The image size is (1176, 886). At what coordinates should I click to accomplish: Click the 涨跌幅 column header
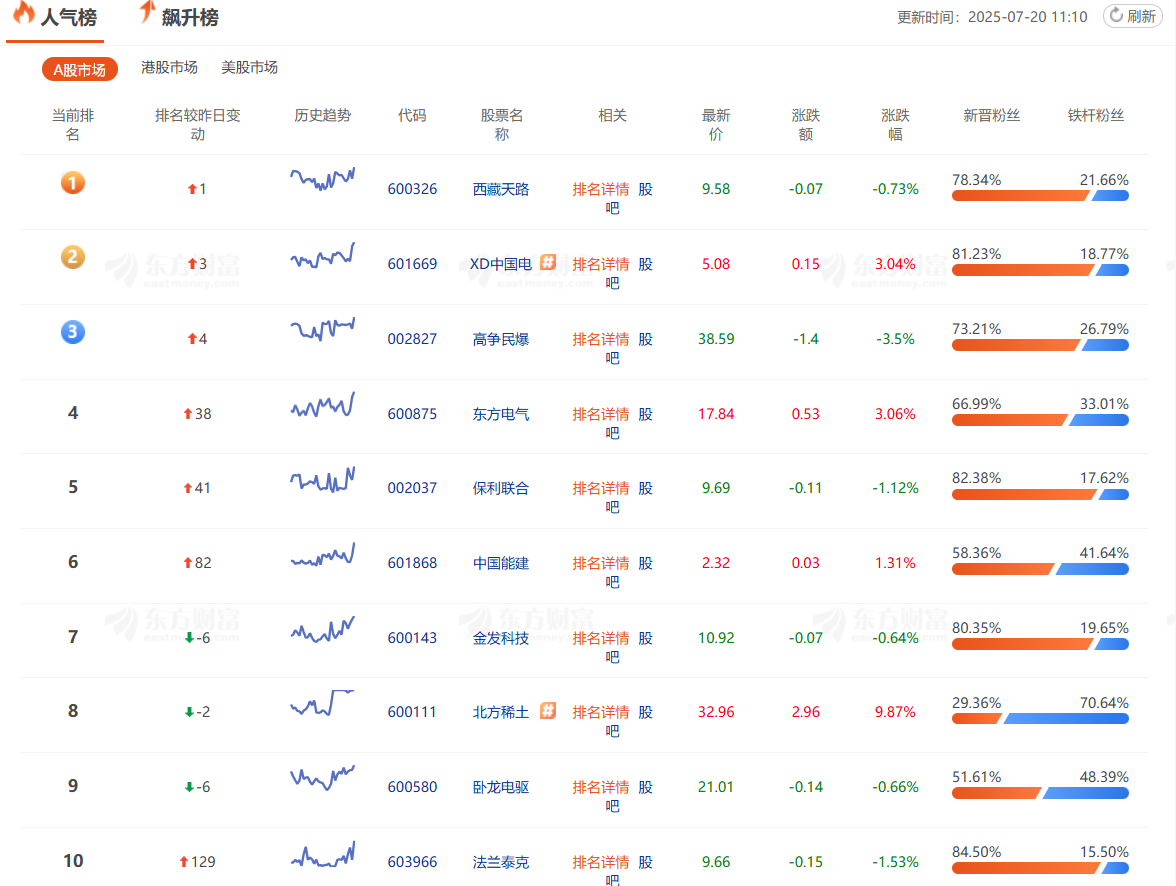(x=895, y=125)
